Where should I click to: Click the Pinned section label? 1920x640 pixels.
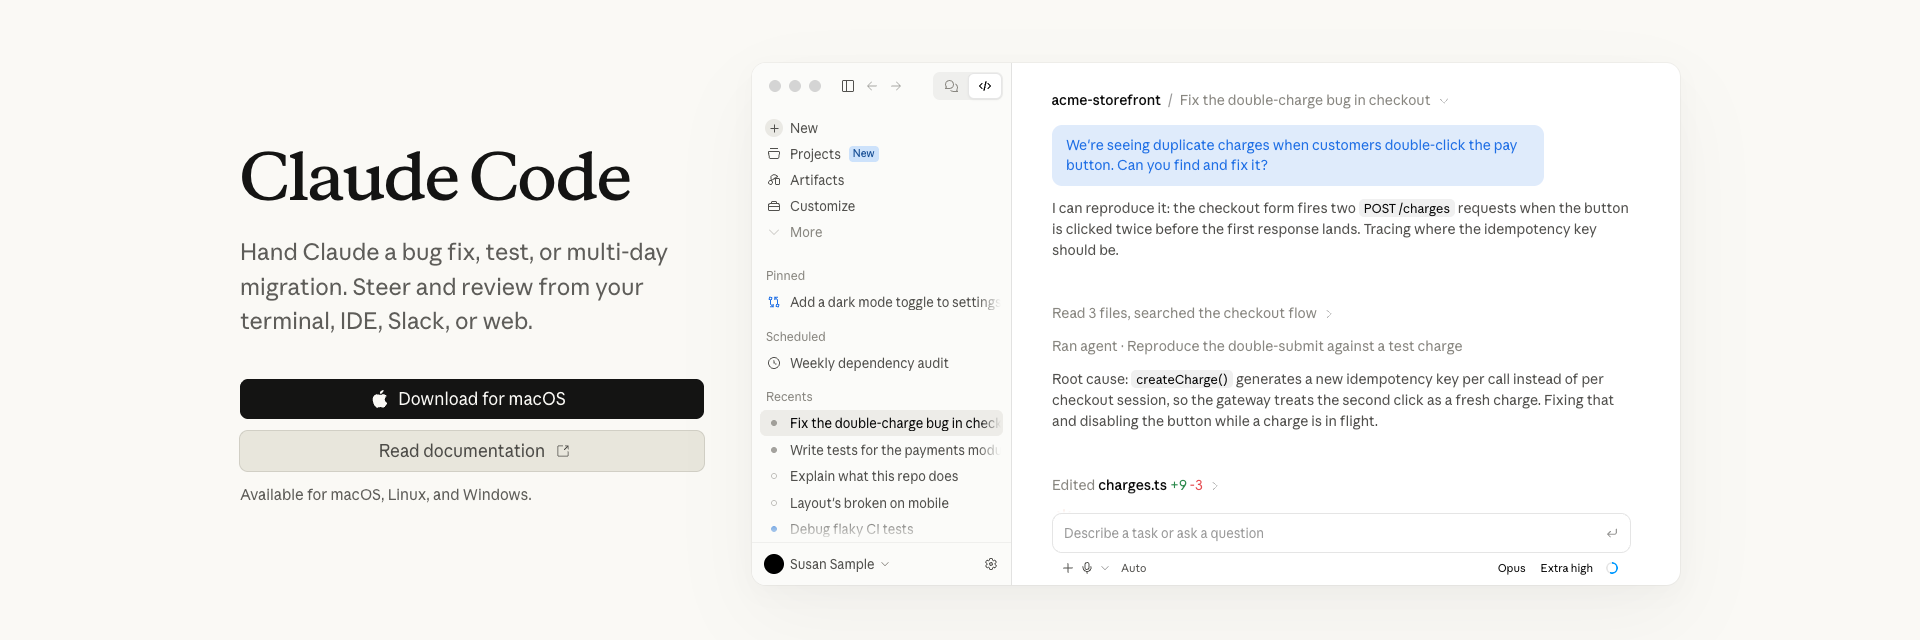[x=785, y=276]
